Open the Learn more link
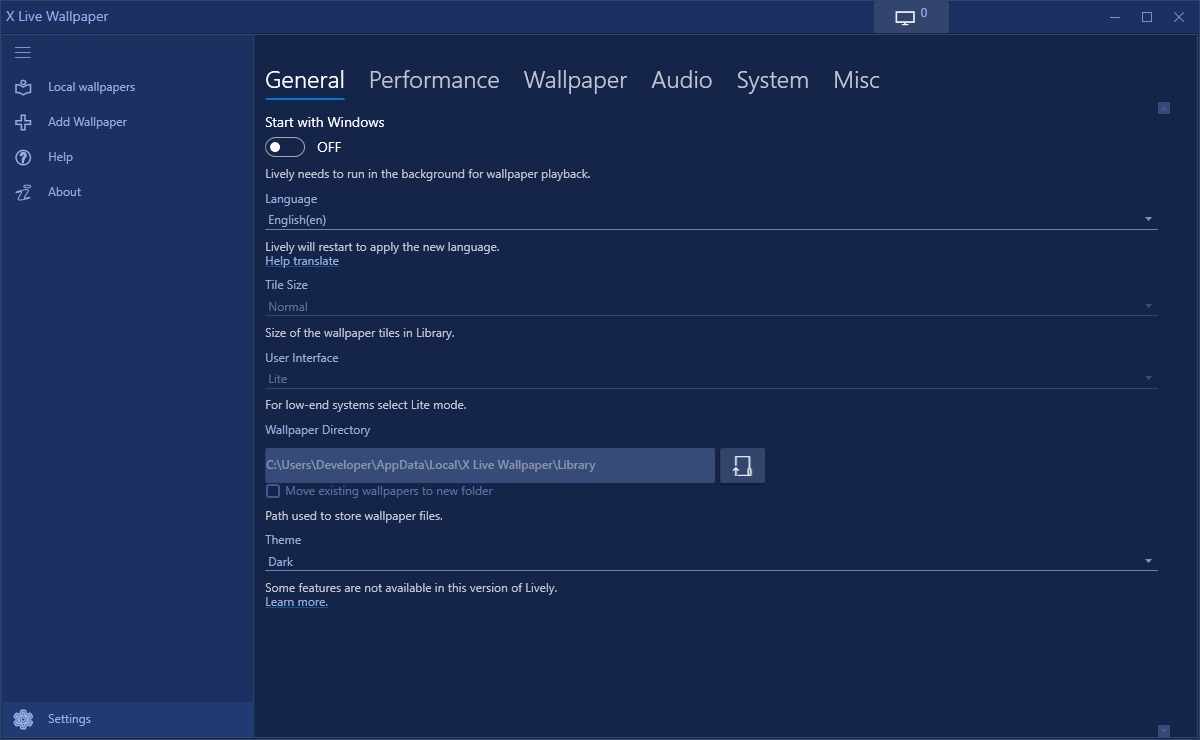This screenshot has width=1200, height=740. pyautogui.click(x=294, y=601)
